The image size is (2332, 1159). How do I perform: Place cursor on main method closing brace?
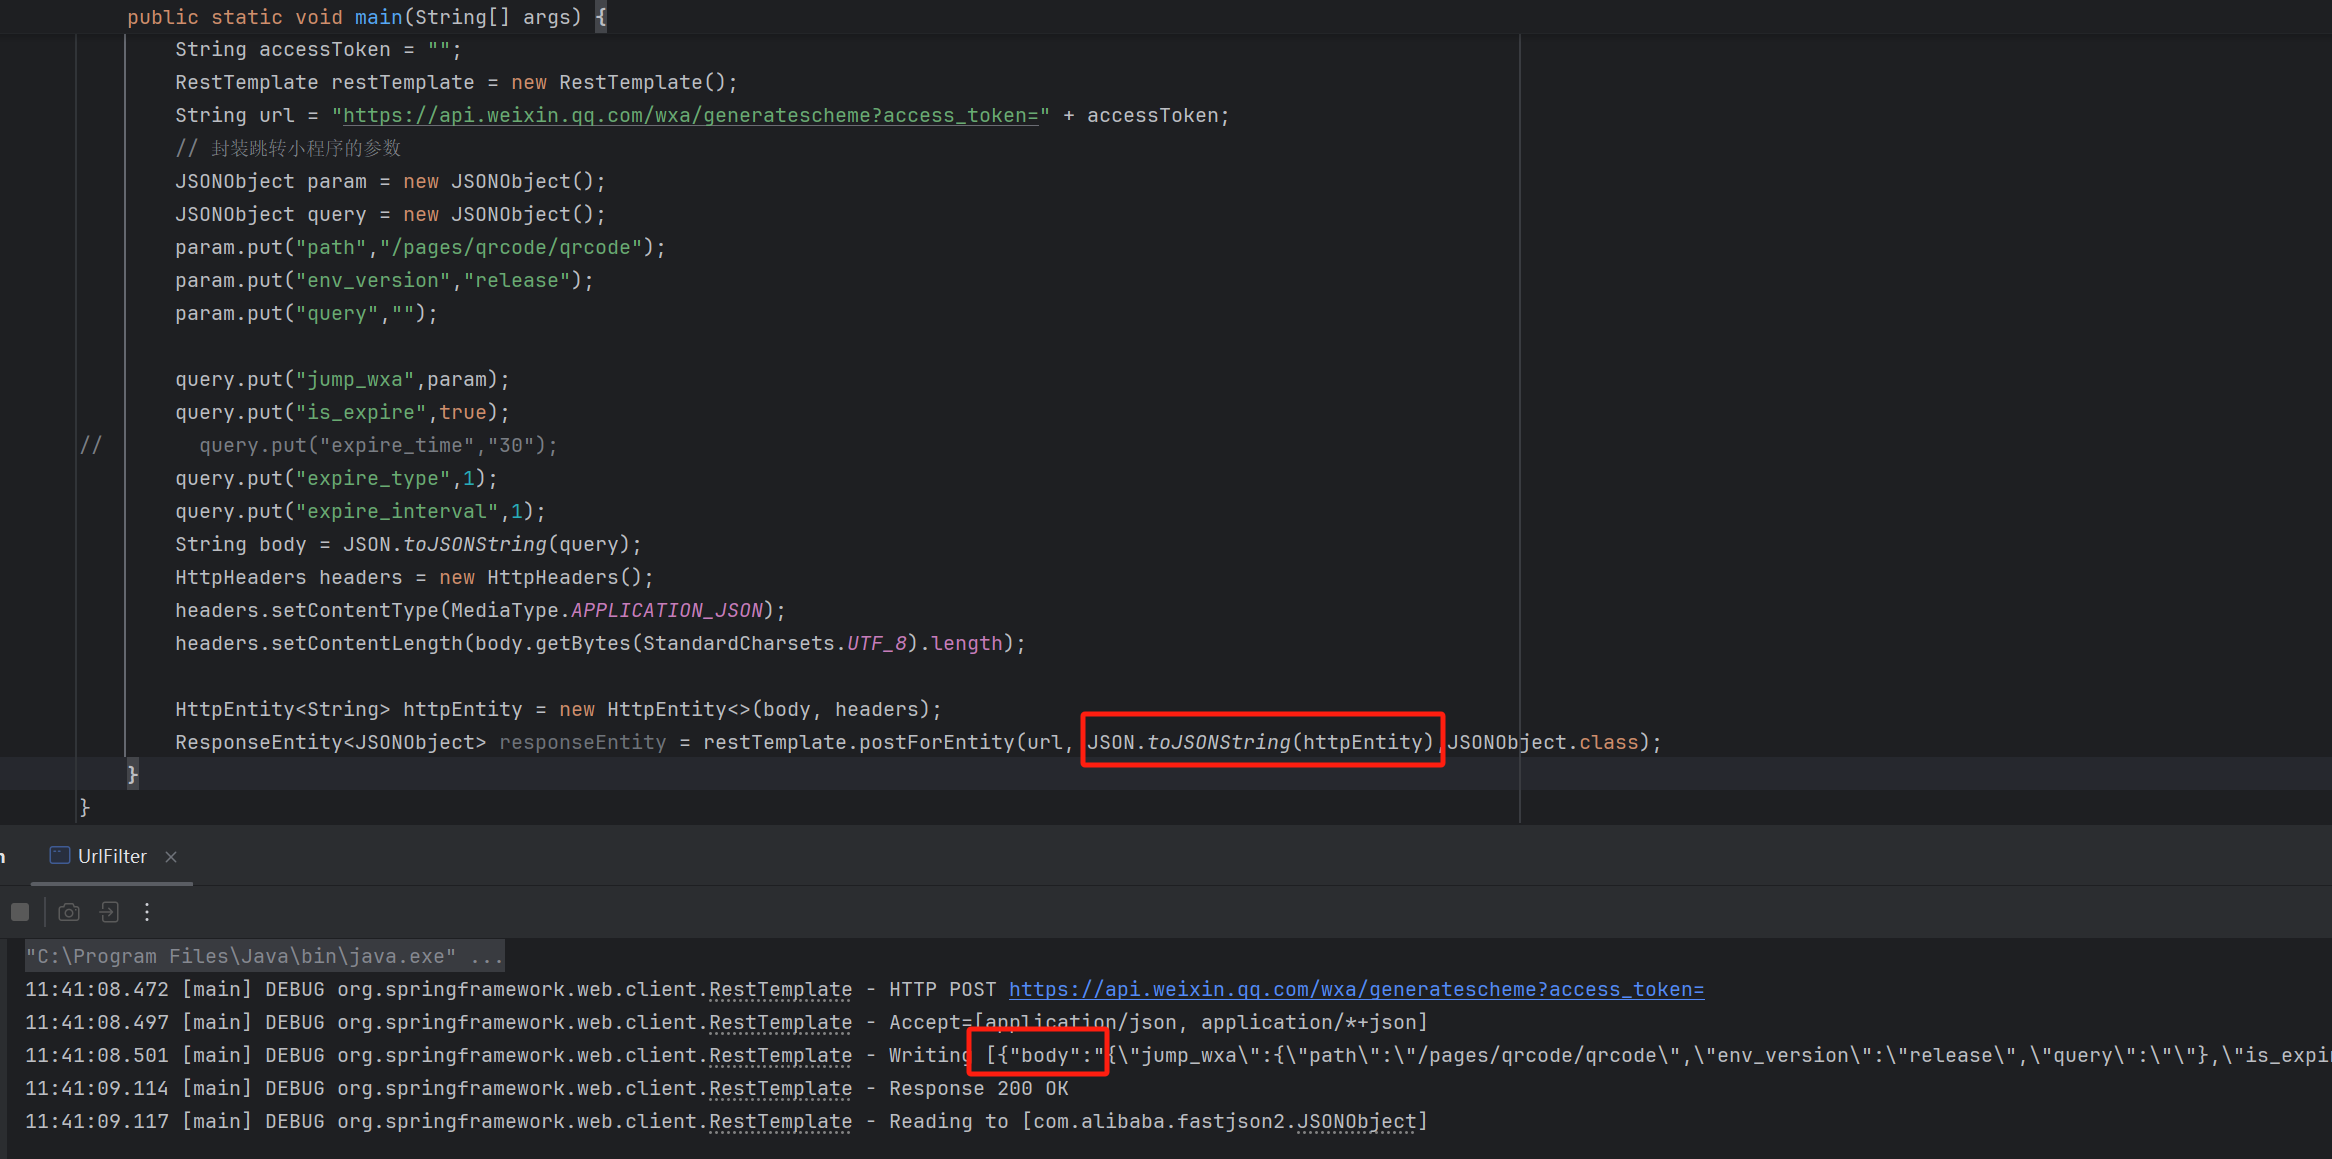coord(132,774)
